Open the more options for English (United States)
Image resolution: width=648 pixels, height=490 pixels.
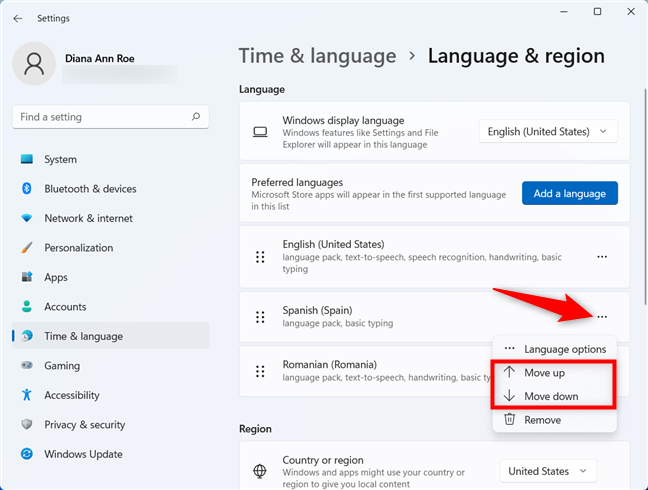pyautogui.click(x=601, y=257)
